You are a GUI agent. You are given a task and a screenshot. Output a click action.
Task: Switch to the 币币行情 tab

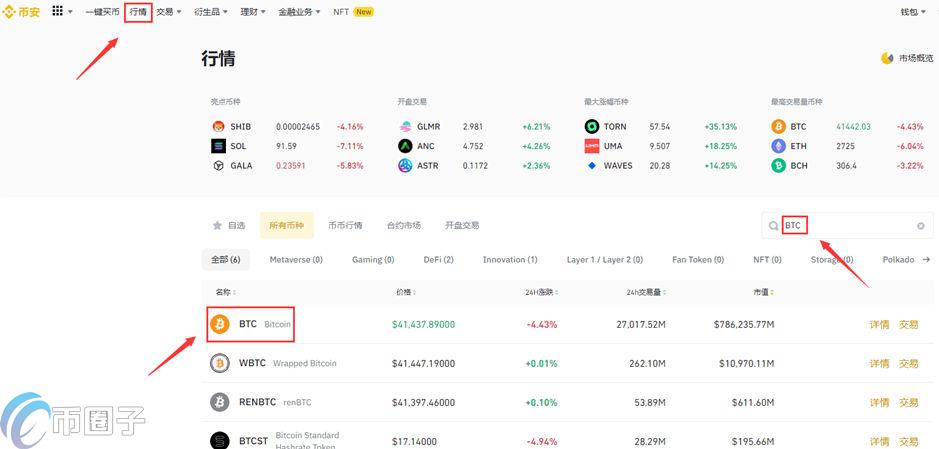[345, 226]
